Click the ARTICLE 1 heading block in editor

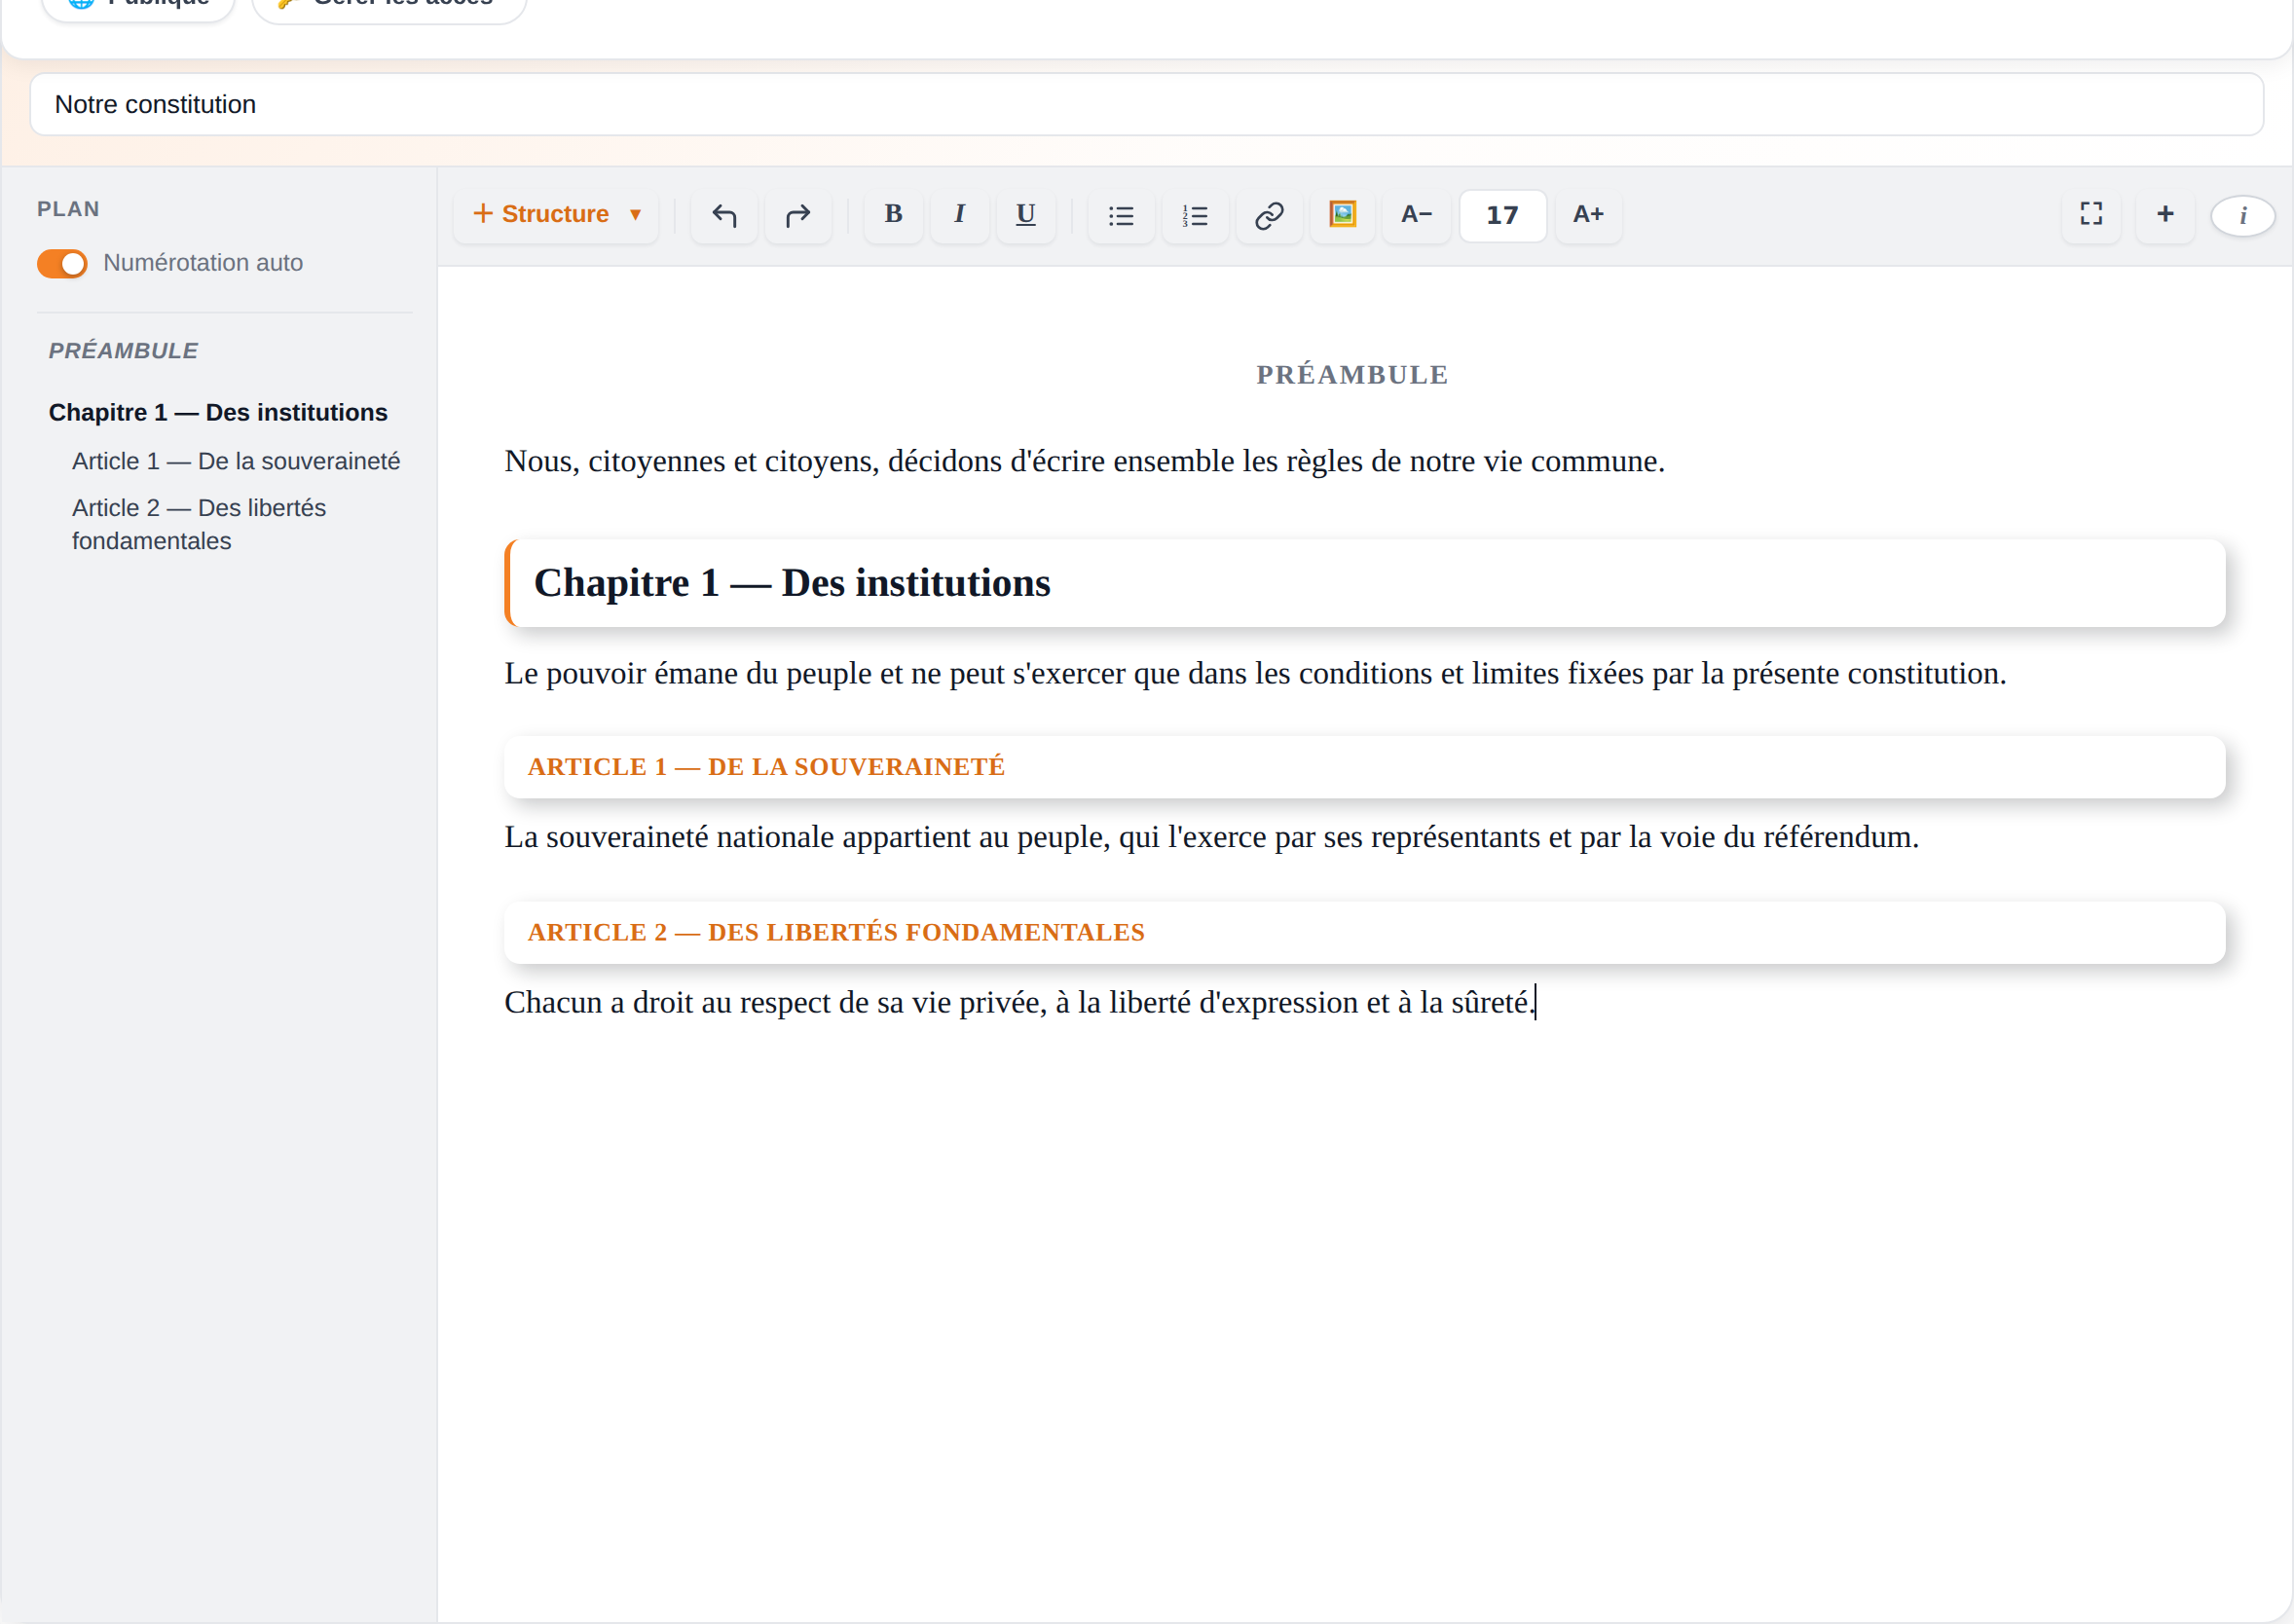click(x=1365, y=767)
